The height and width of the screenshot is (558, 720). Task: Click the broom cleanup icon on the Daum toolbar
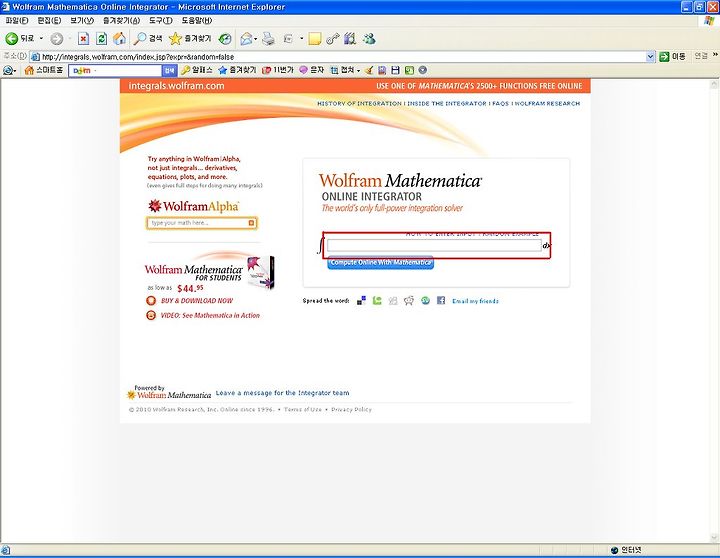[x=369, y=70]
